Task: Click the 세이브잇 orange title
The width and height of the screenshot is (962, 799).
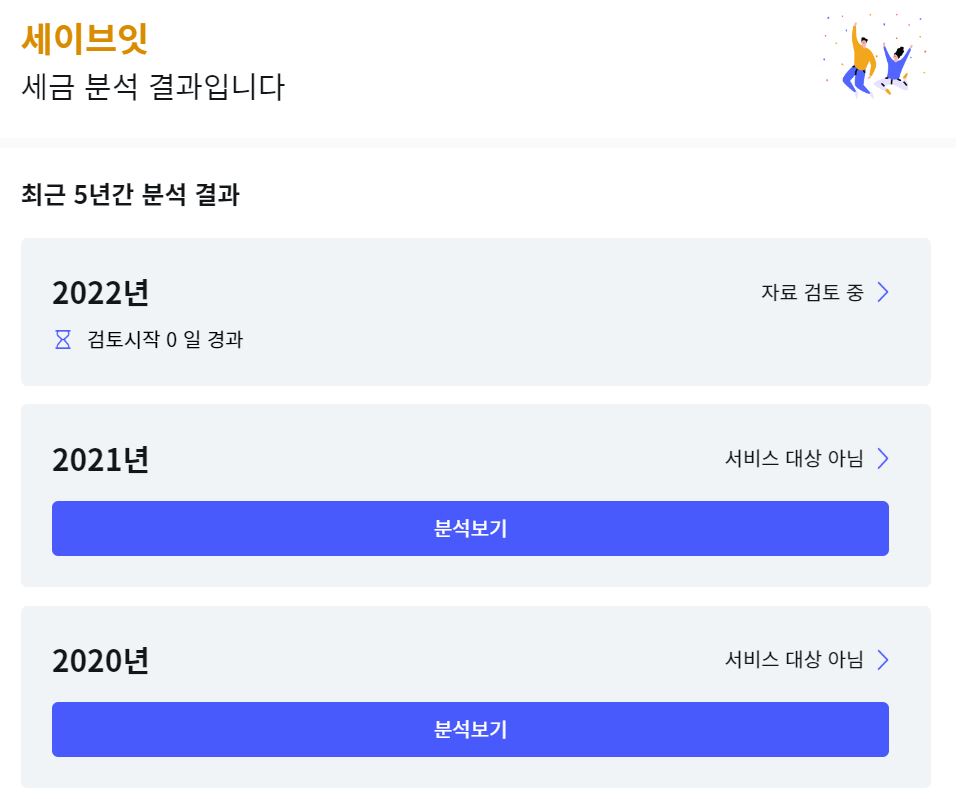Action: pyautogui.click(x=85, y=38)
